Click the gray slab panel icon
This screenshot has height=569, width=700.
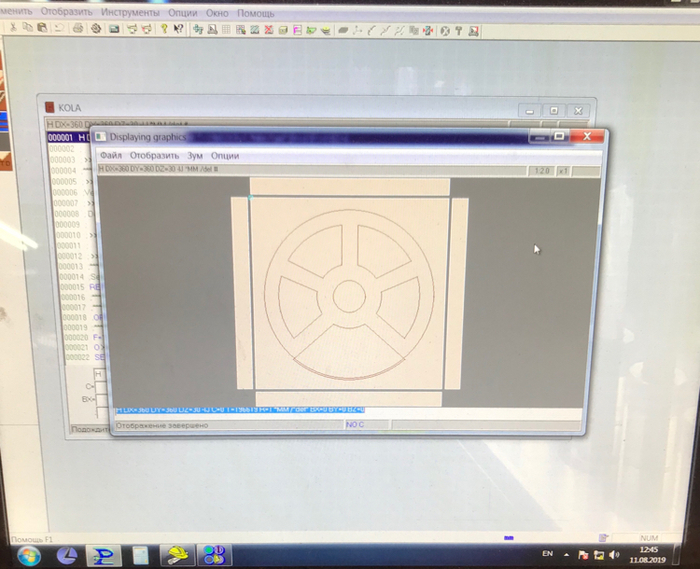click(x=343, y=30)
